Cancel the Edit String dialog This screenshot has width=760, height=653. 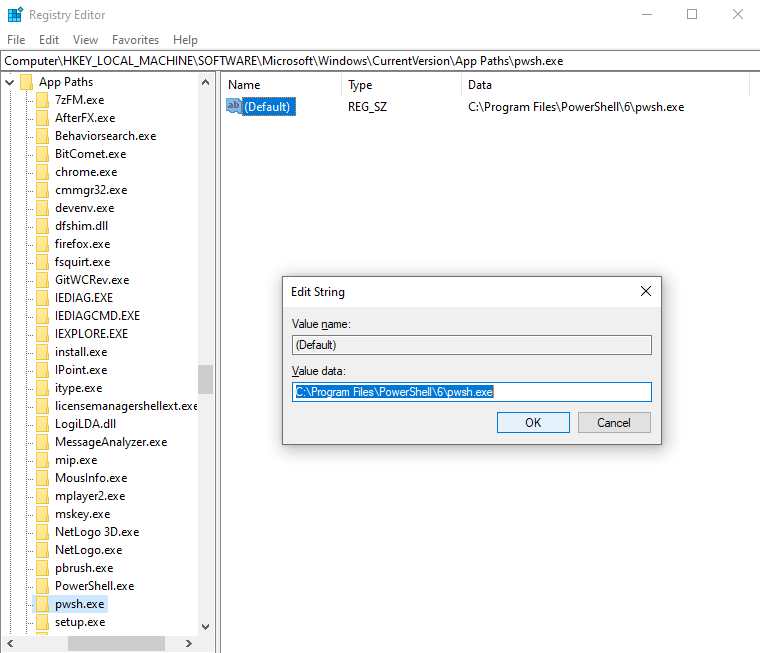614,423
